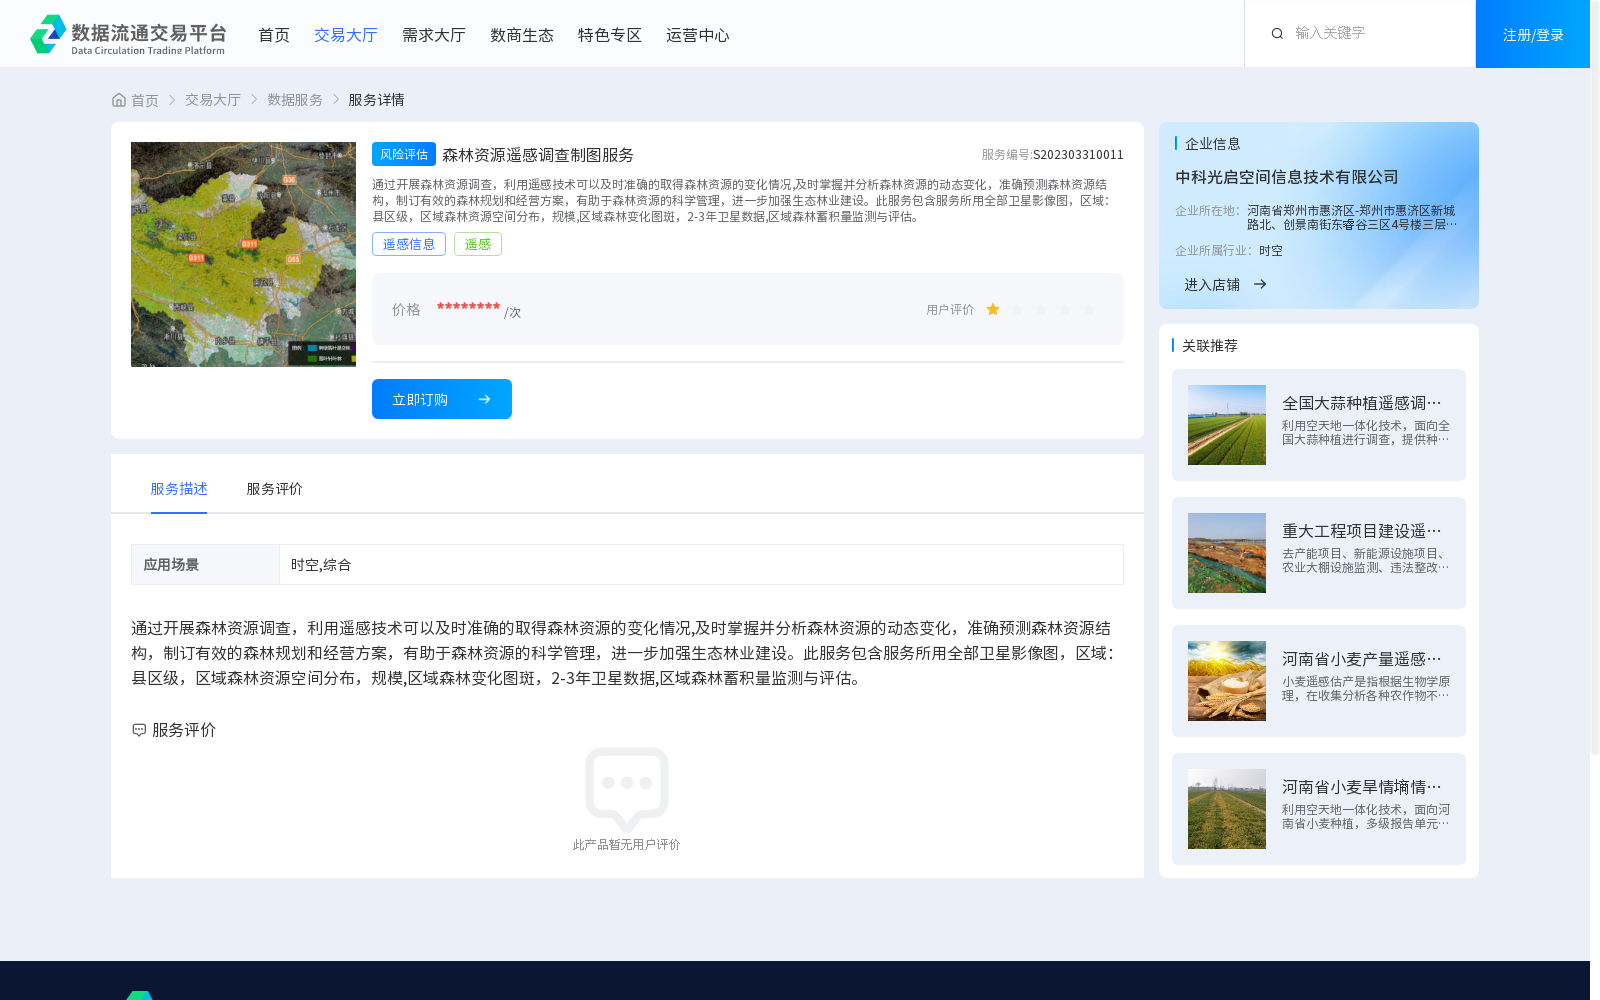
Task: Open the 交易大厅 navigation menu
Action: point(346,35)
